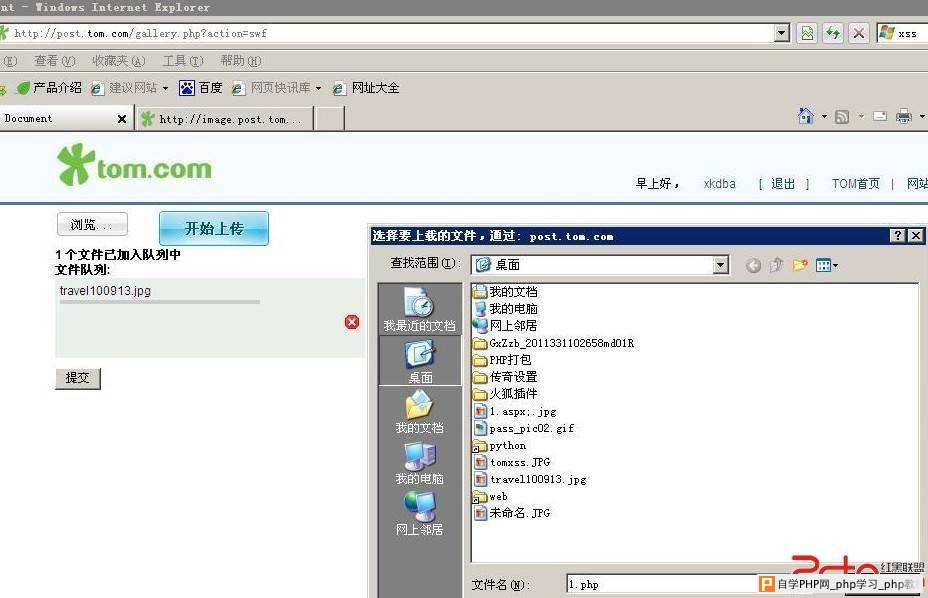Click the compatibility view icon beside address bar
The height and width of the screenshot is (598, 928).
pyautogui.click(x=807, y=33)
